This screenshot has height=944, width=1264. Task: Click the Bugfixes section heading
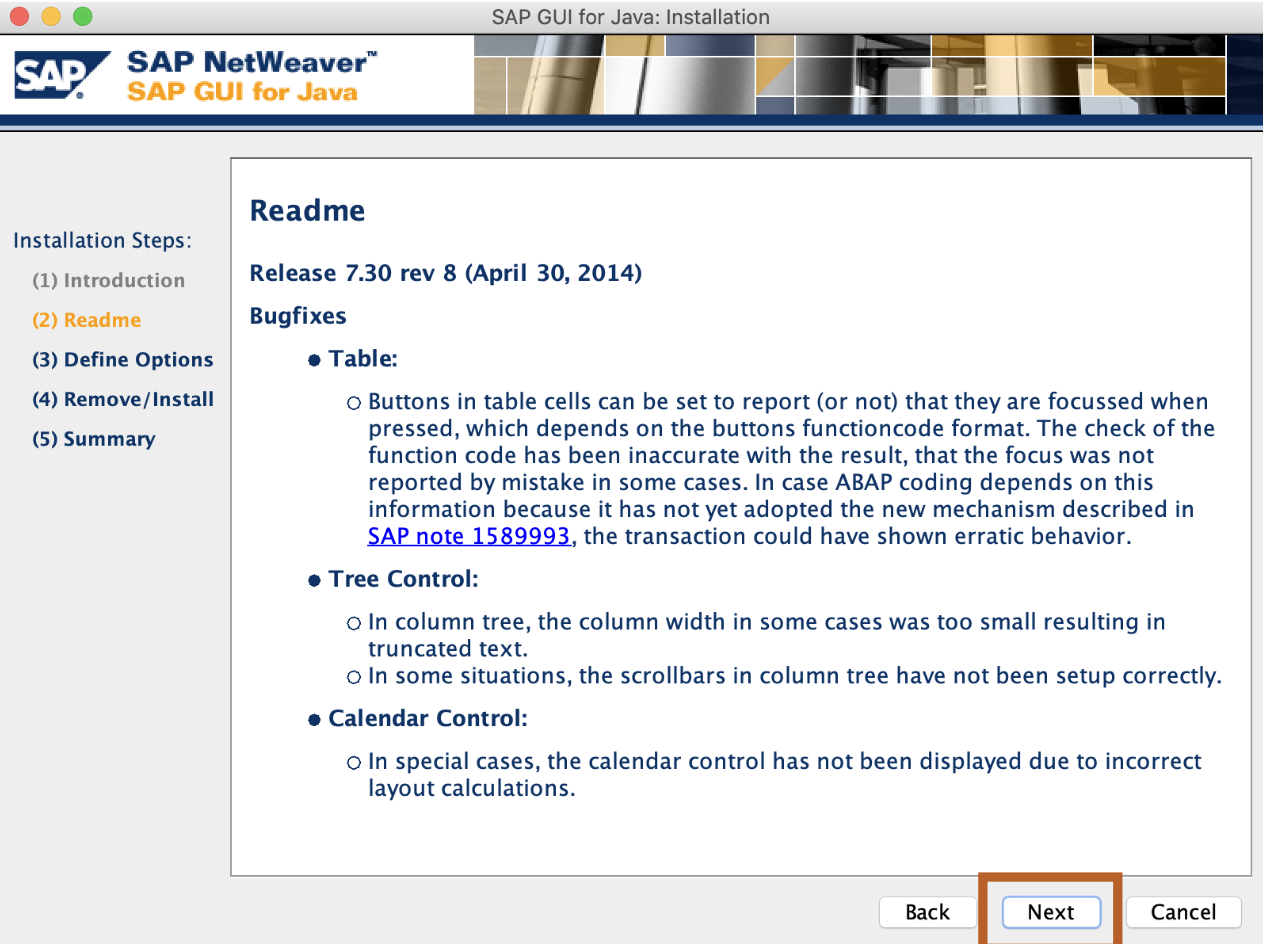click(x=298, y=316)
